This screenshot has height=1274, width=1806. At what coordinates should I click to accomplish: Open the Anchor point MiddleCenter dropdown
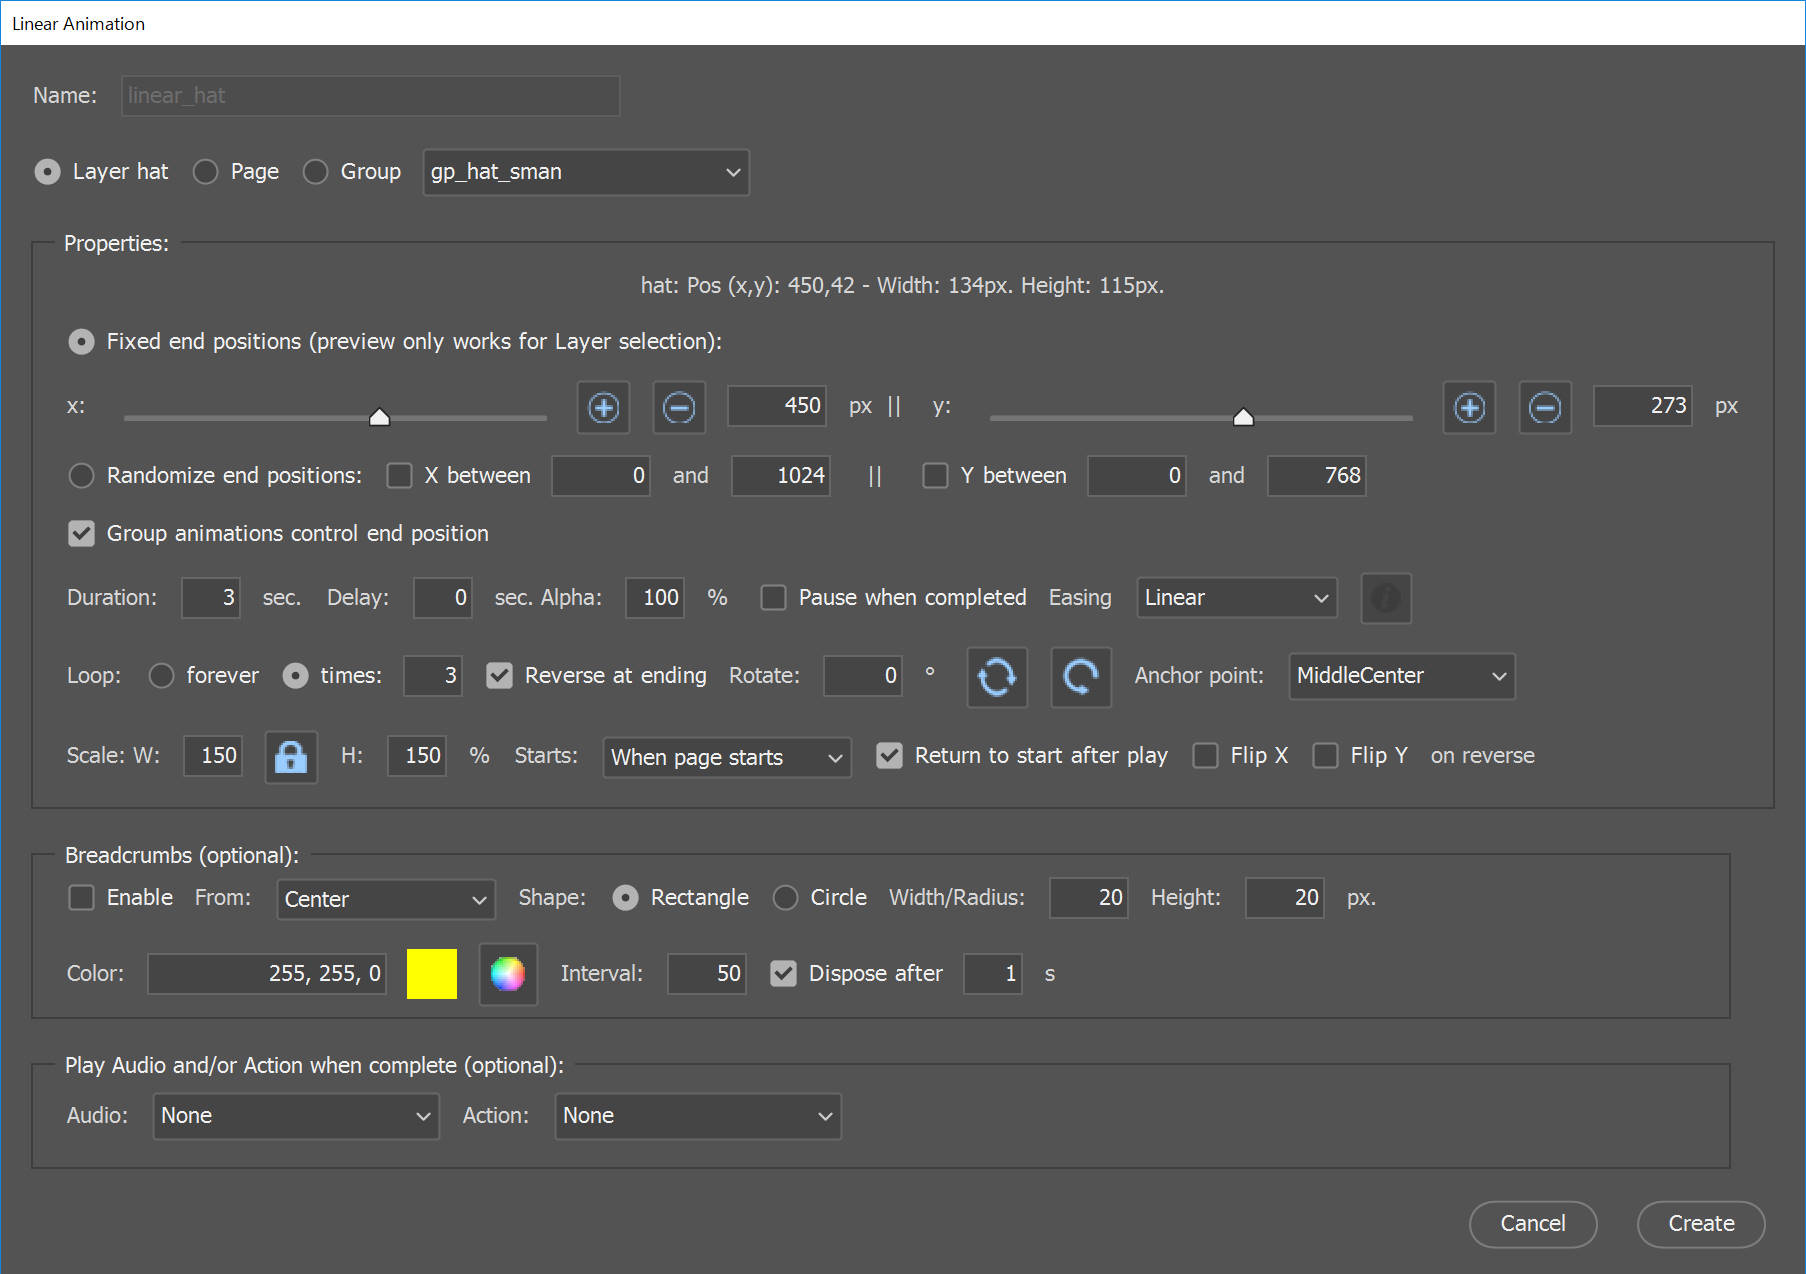[x=1402, y=676]
